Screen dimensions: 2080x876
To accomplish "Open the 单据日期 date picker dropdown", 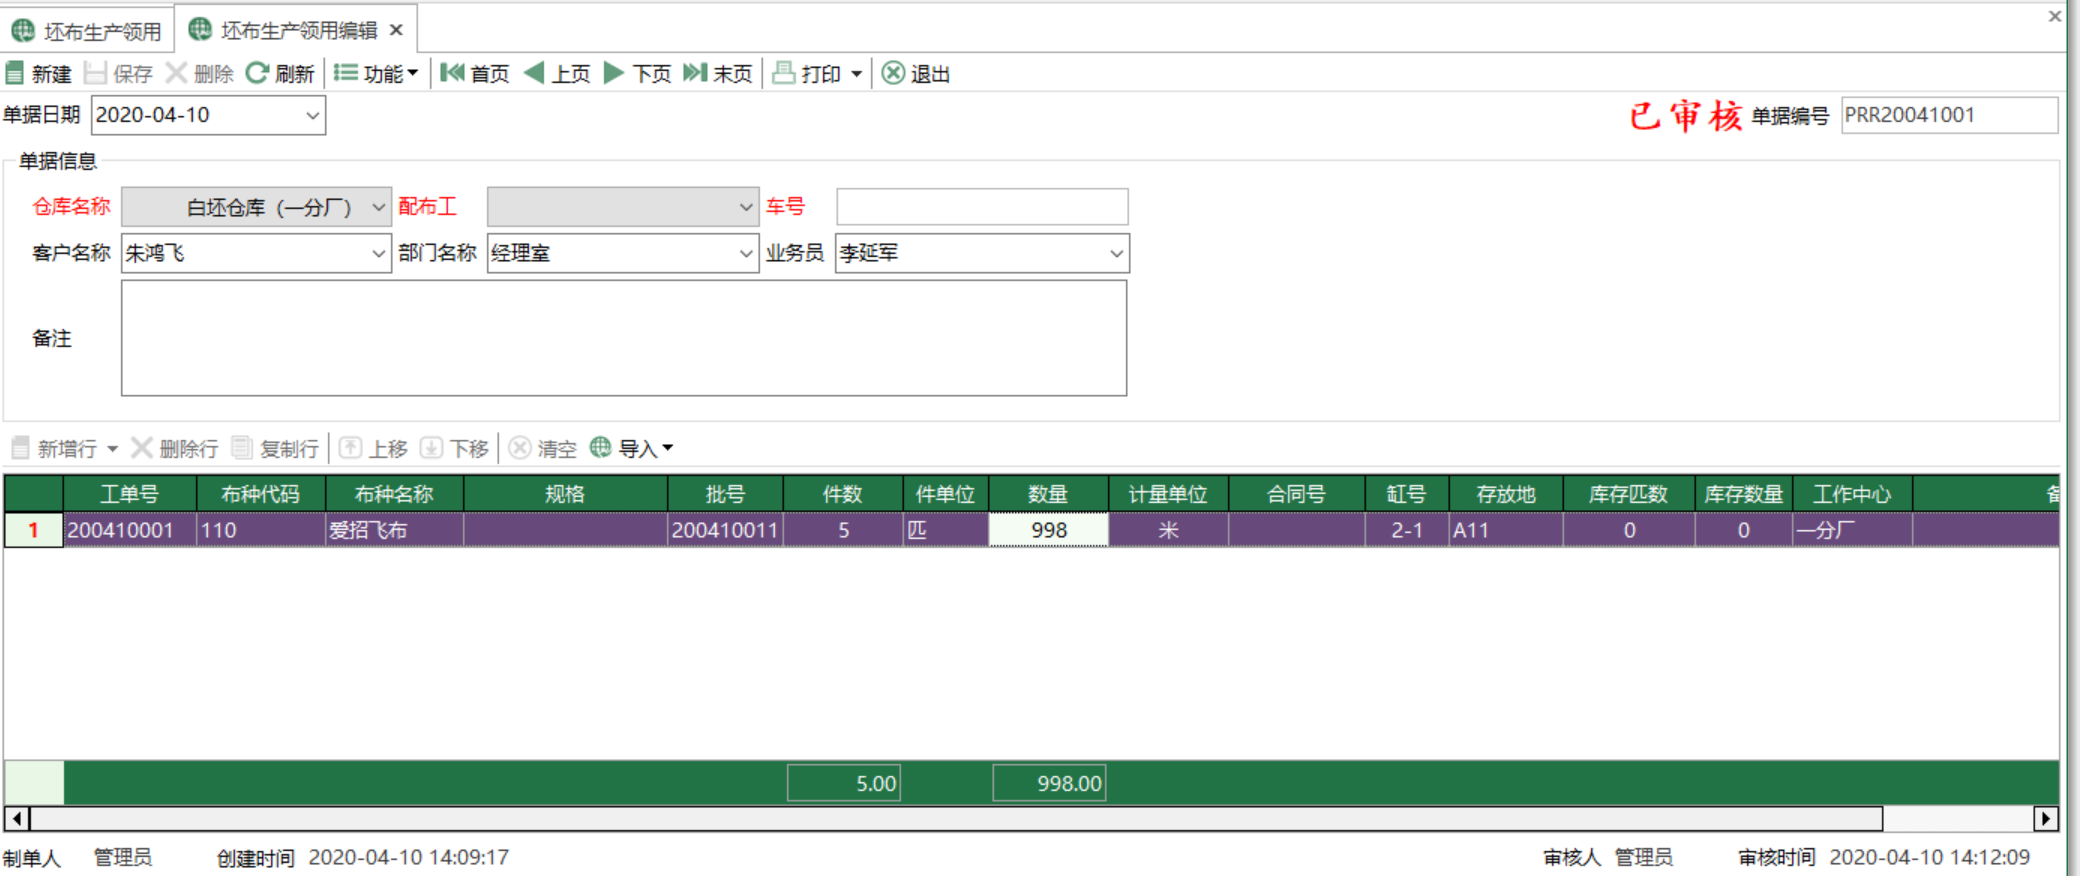I will pos(313,115).
